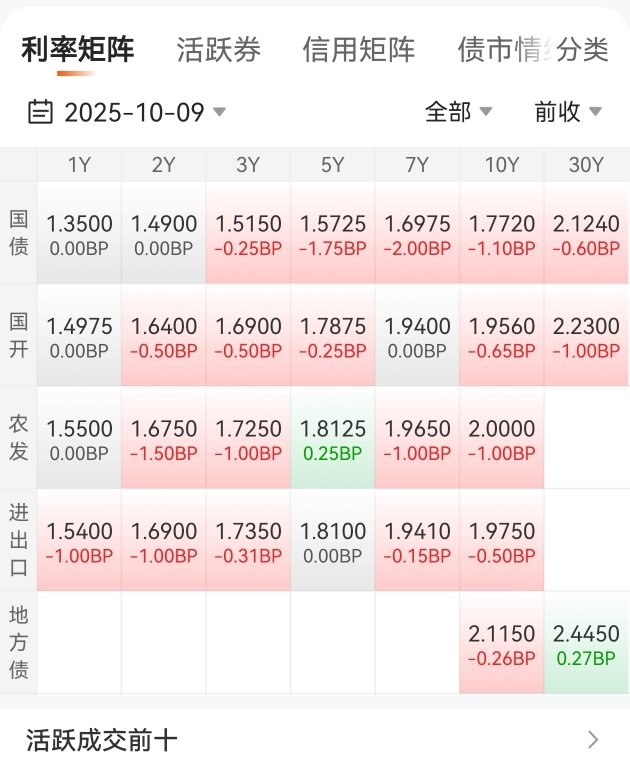
Task: Open the 全部 filter dropdown
Action: click(x=458, y=112)
